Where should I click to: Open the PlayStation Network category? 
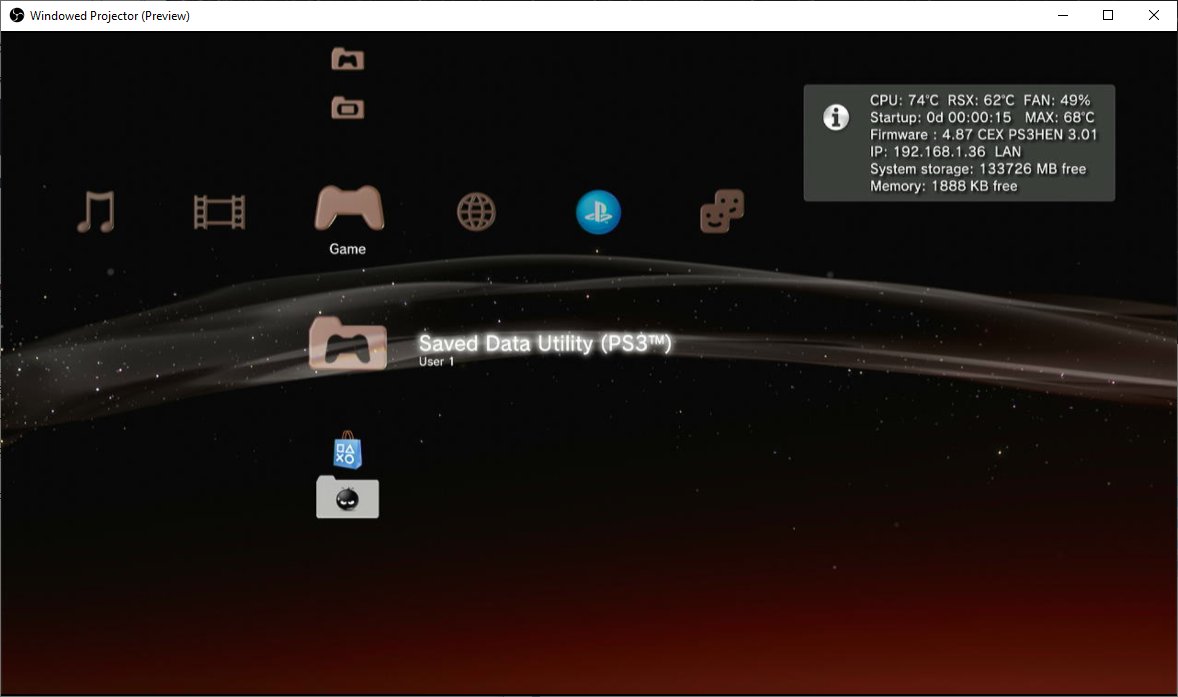(x=598, y=212)
